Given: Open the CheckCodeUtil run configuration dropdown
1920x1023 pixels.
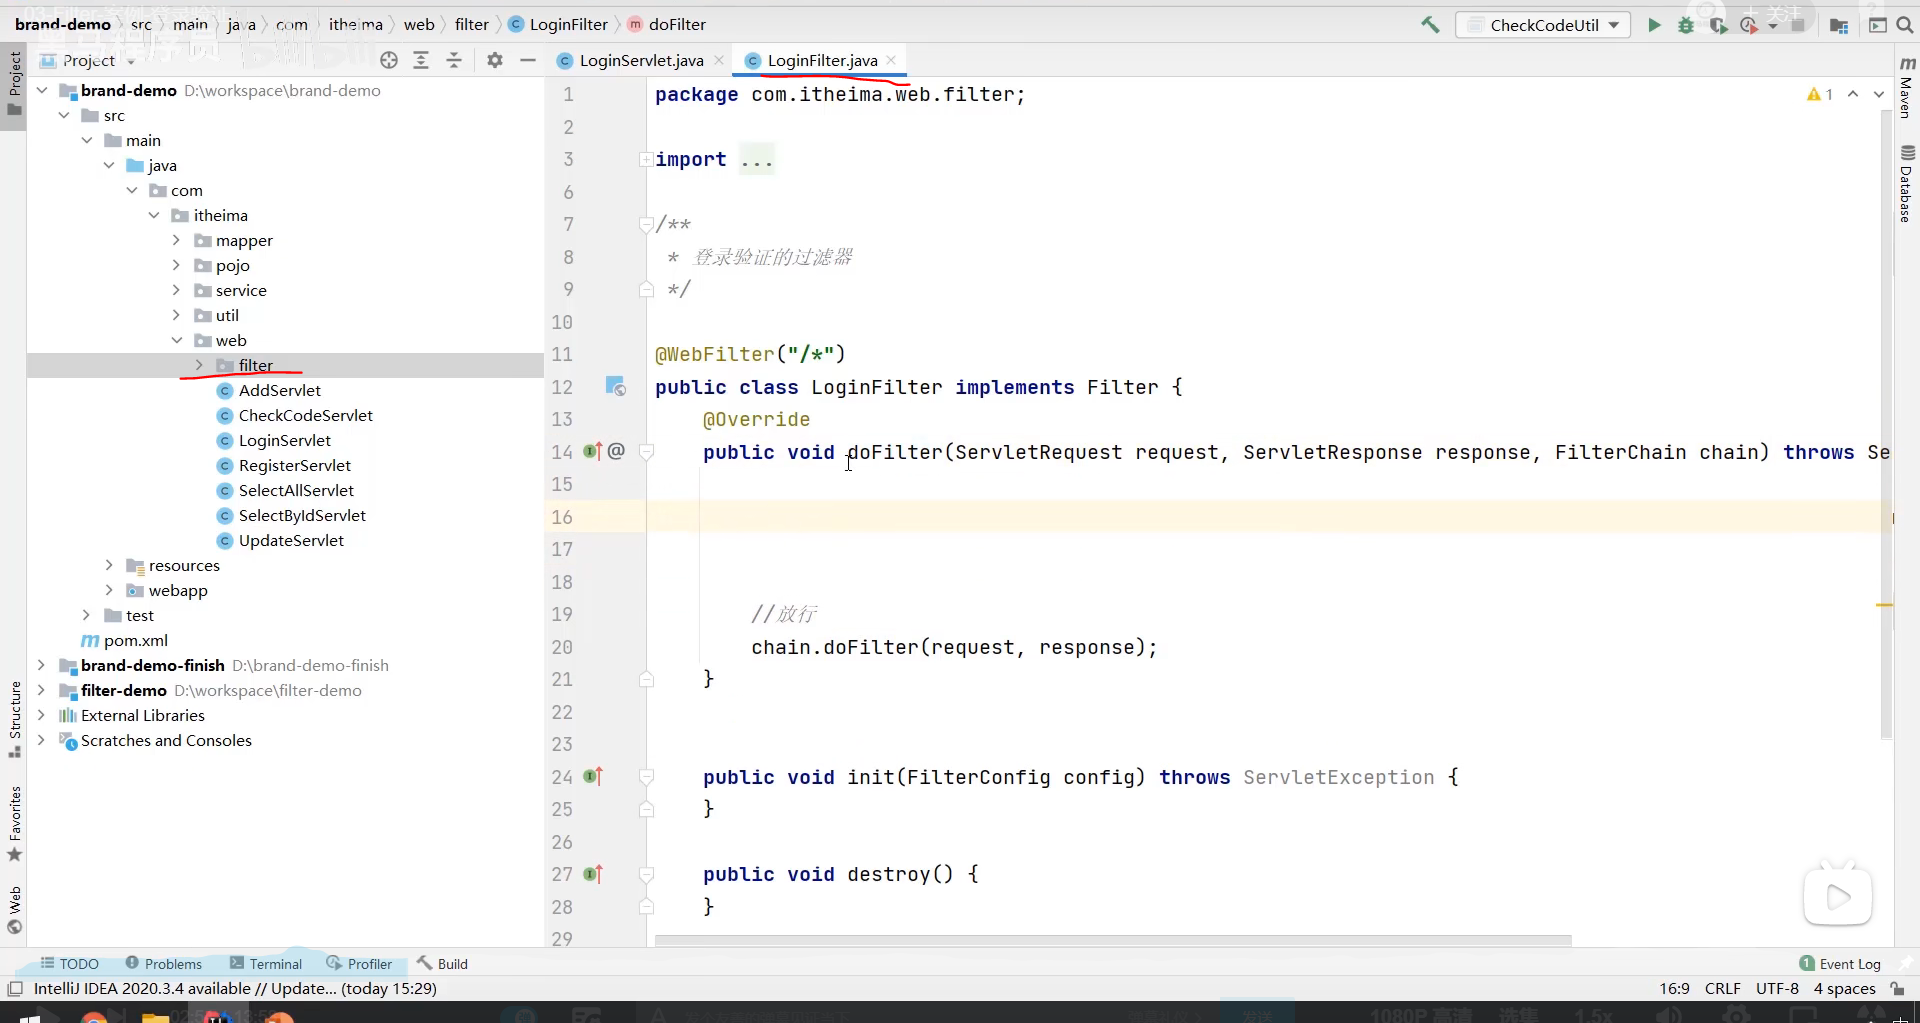Looking at the screenshot, I should pyautogui.click(x=1543, y=25).
